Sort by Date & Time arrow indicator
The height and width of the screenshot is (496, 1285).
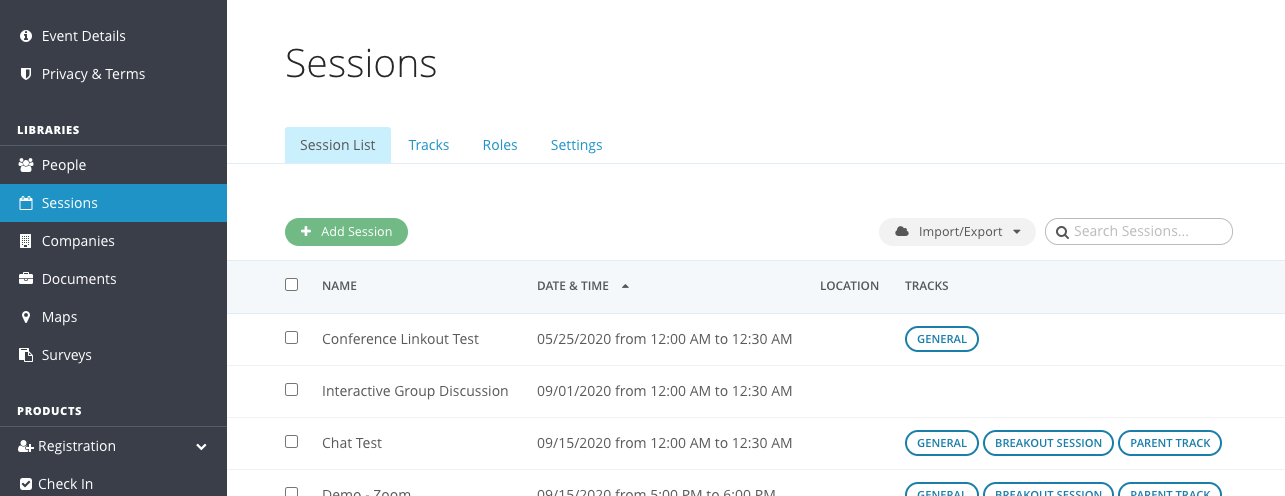tap(625, 286)
